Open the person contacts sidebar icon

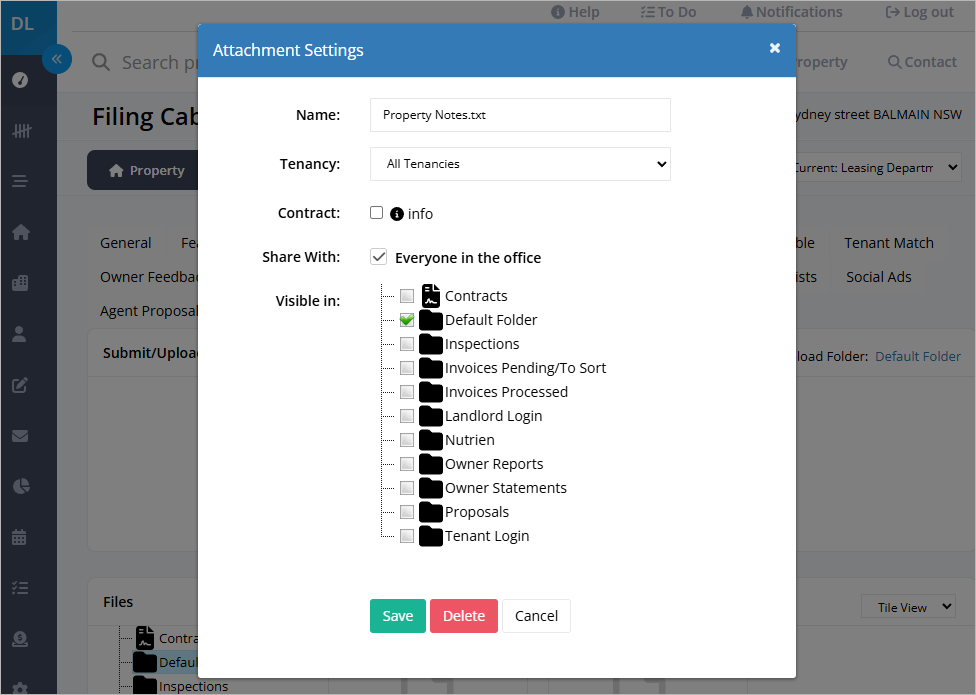click(19, 334)
